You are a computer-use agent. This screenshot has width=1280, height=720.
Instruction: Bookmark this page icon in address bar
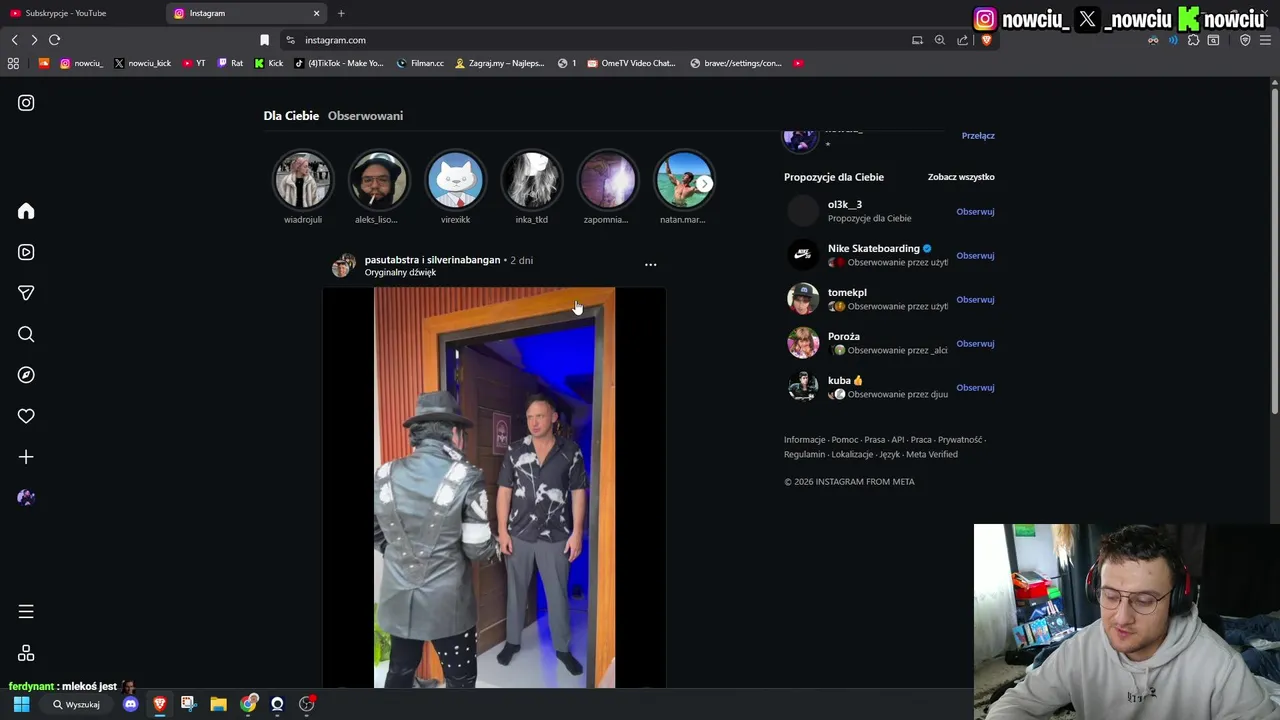coord(264,40)
